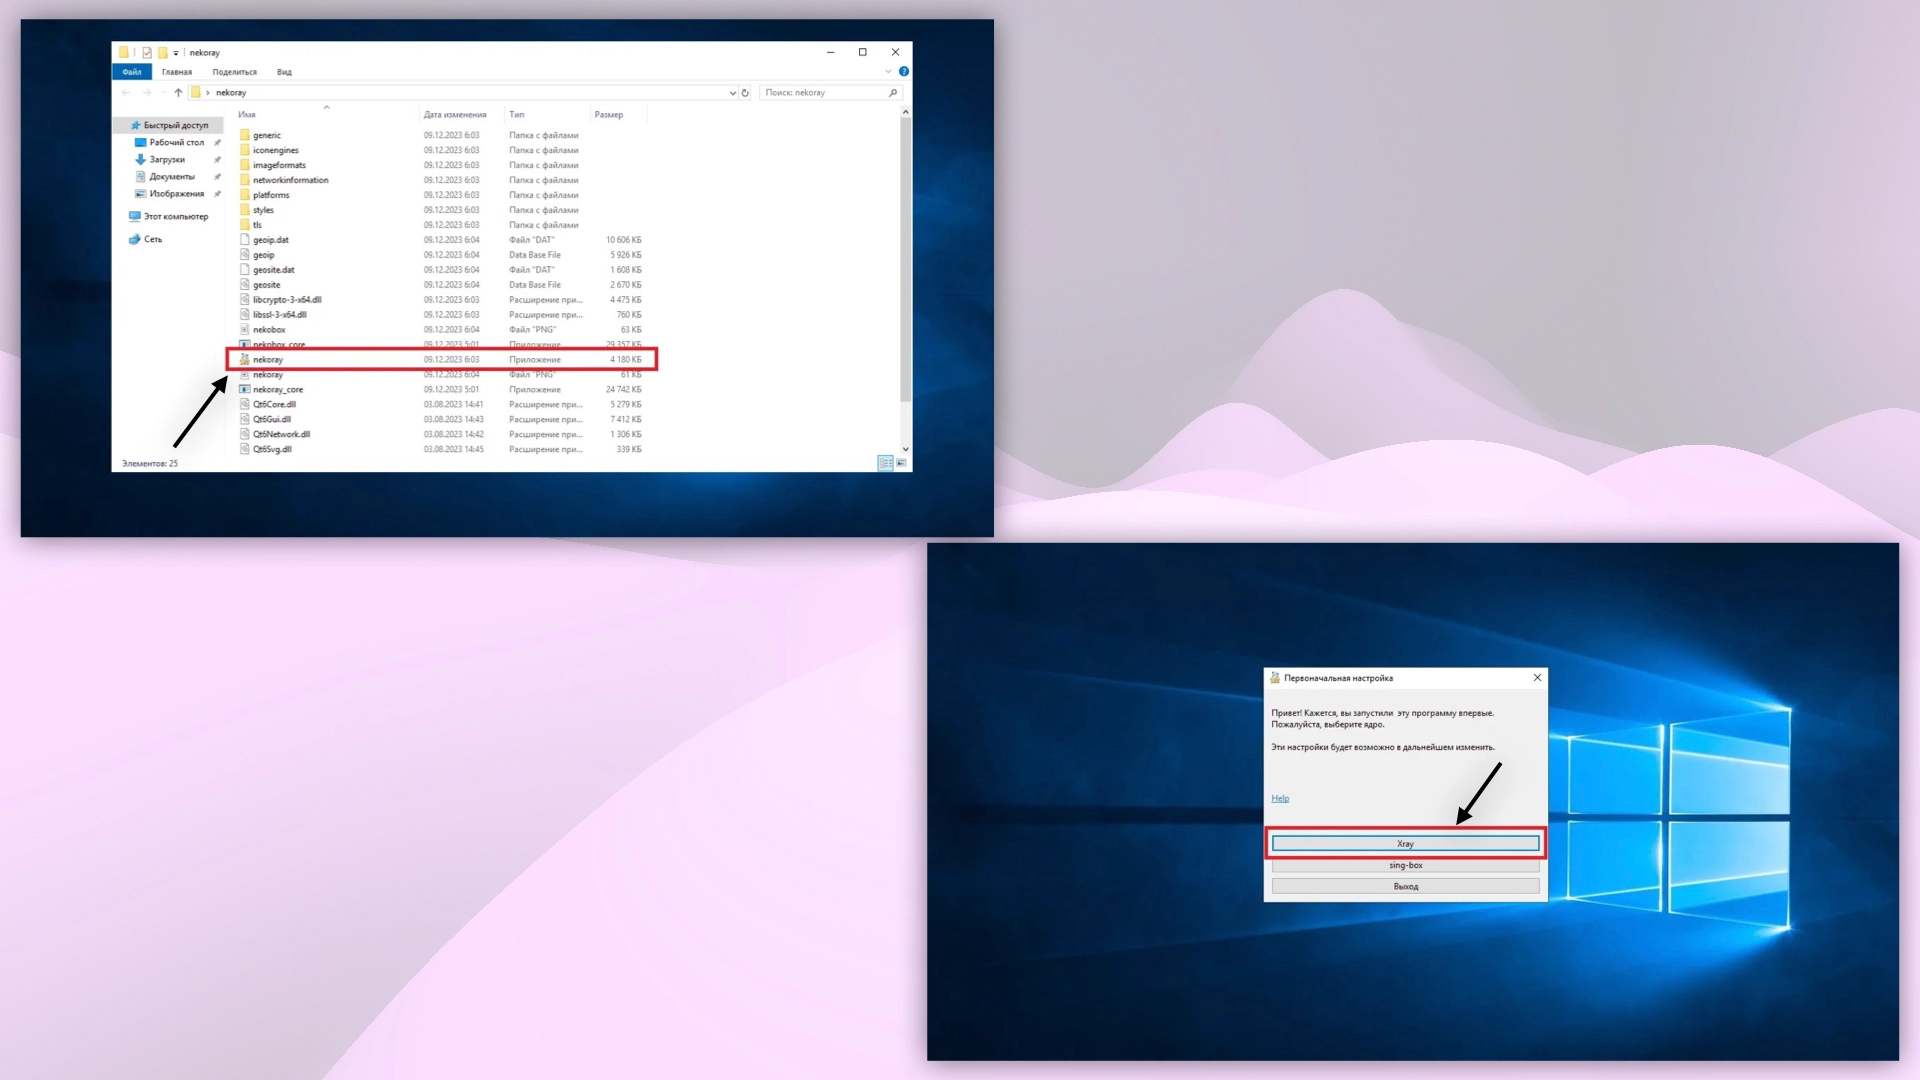Switch to details view icon
The width and height of the screenshot is (1920, 1080).
(x=885, y=463)
